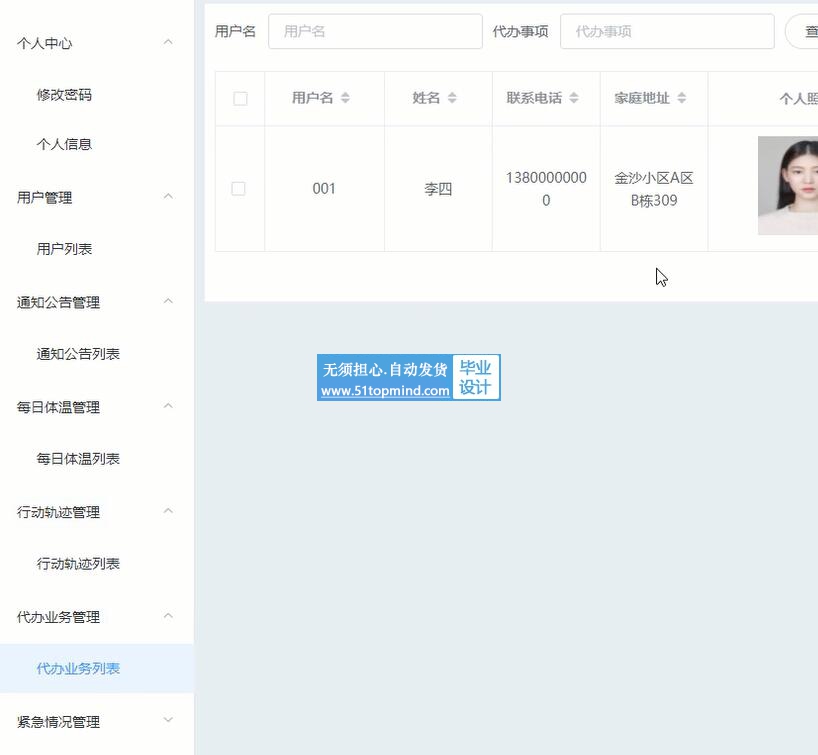818x755 pixels.
Task: Tick the select-all checkbox in table header
Action: tap(240, 99)
